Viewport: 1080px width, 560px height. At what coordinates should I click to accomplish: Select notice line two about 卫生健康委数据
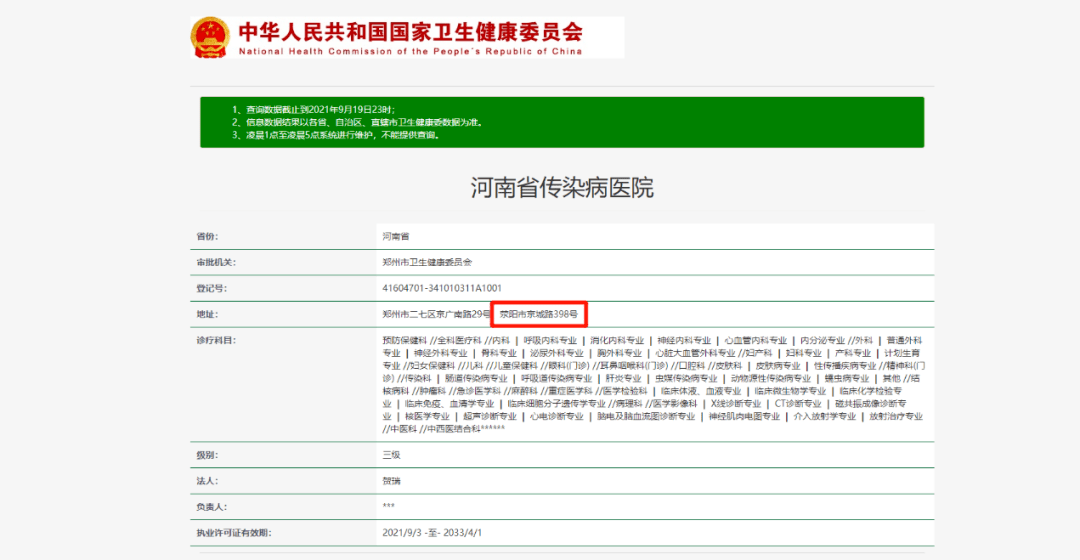pyautogui.click(x=358, y=123)
